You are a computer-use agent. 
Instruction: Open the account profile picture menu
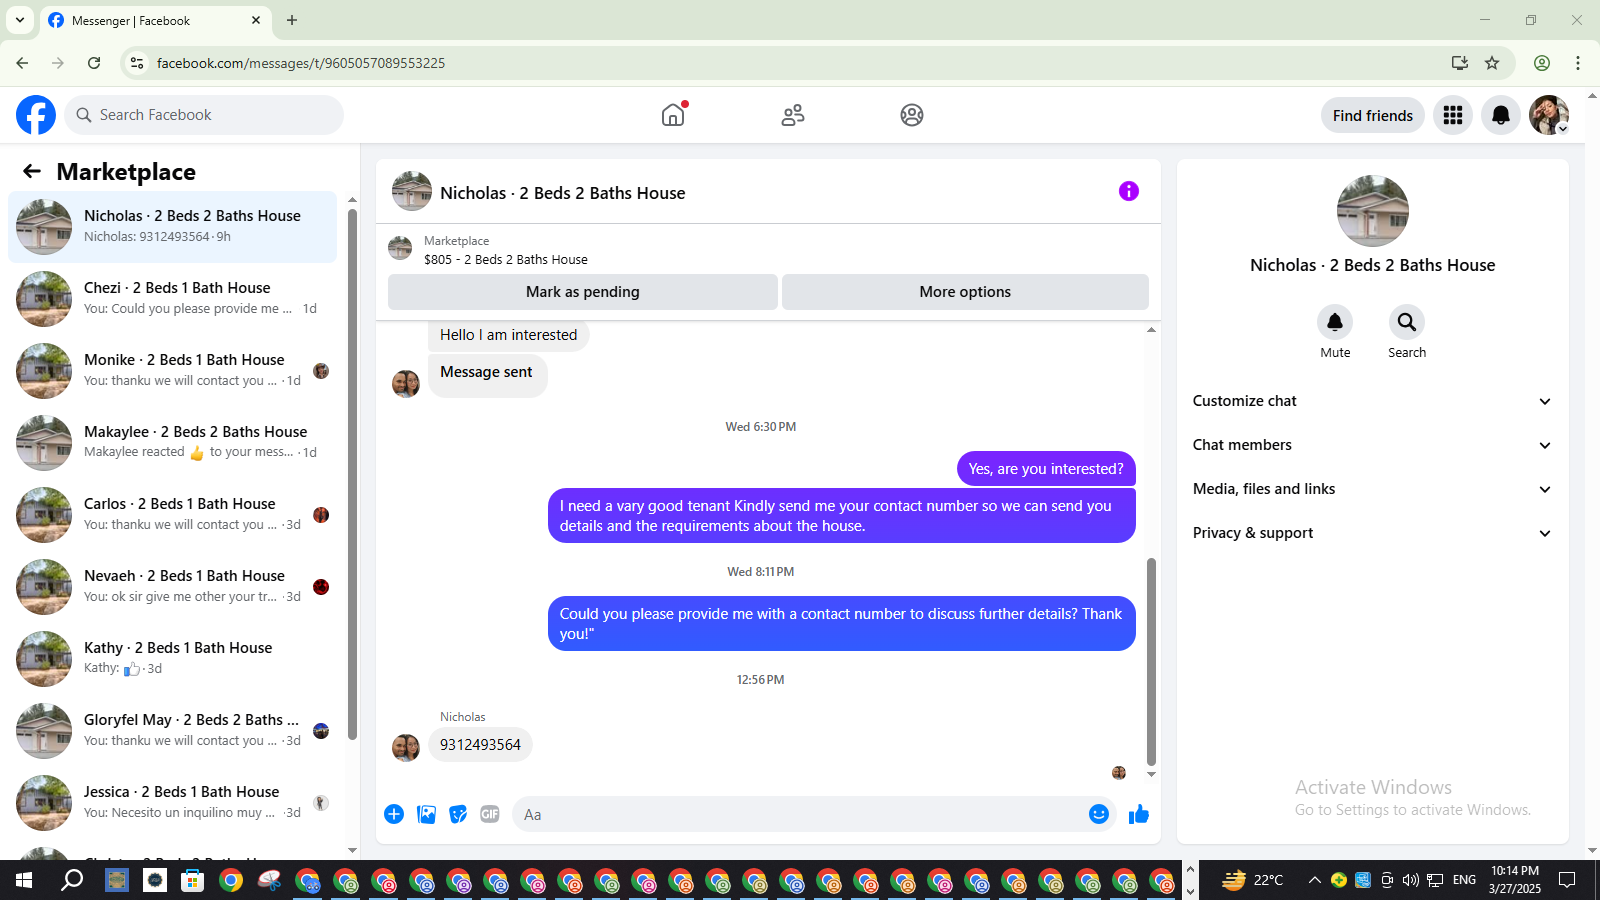[x=1549, y=115]
